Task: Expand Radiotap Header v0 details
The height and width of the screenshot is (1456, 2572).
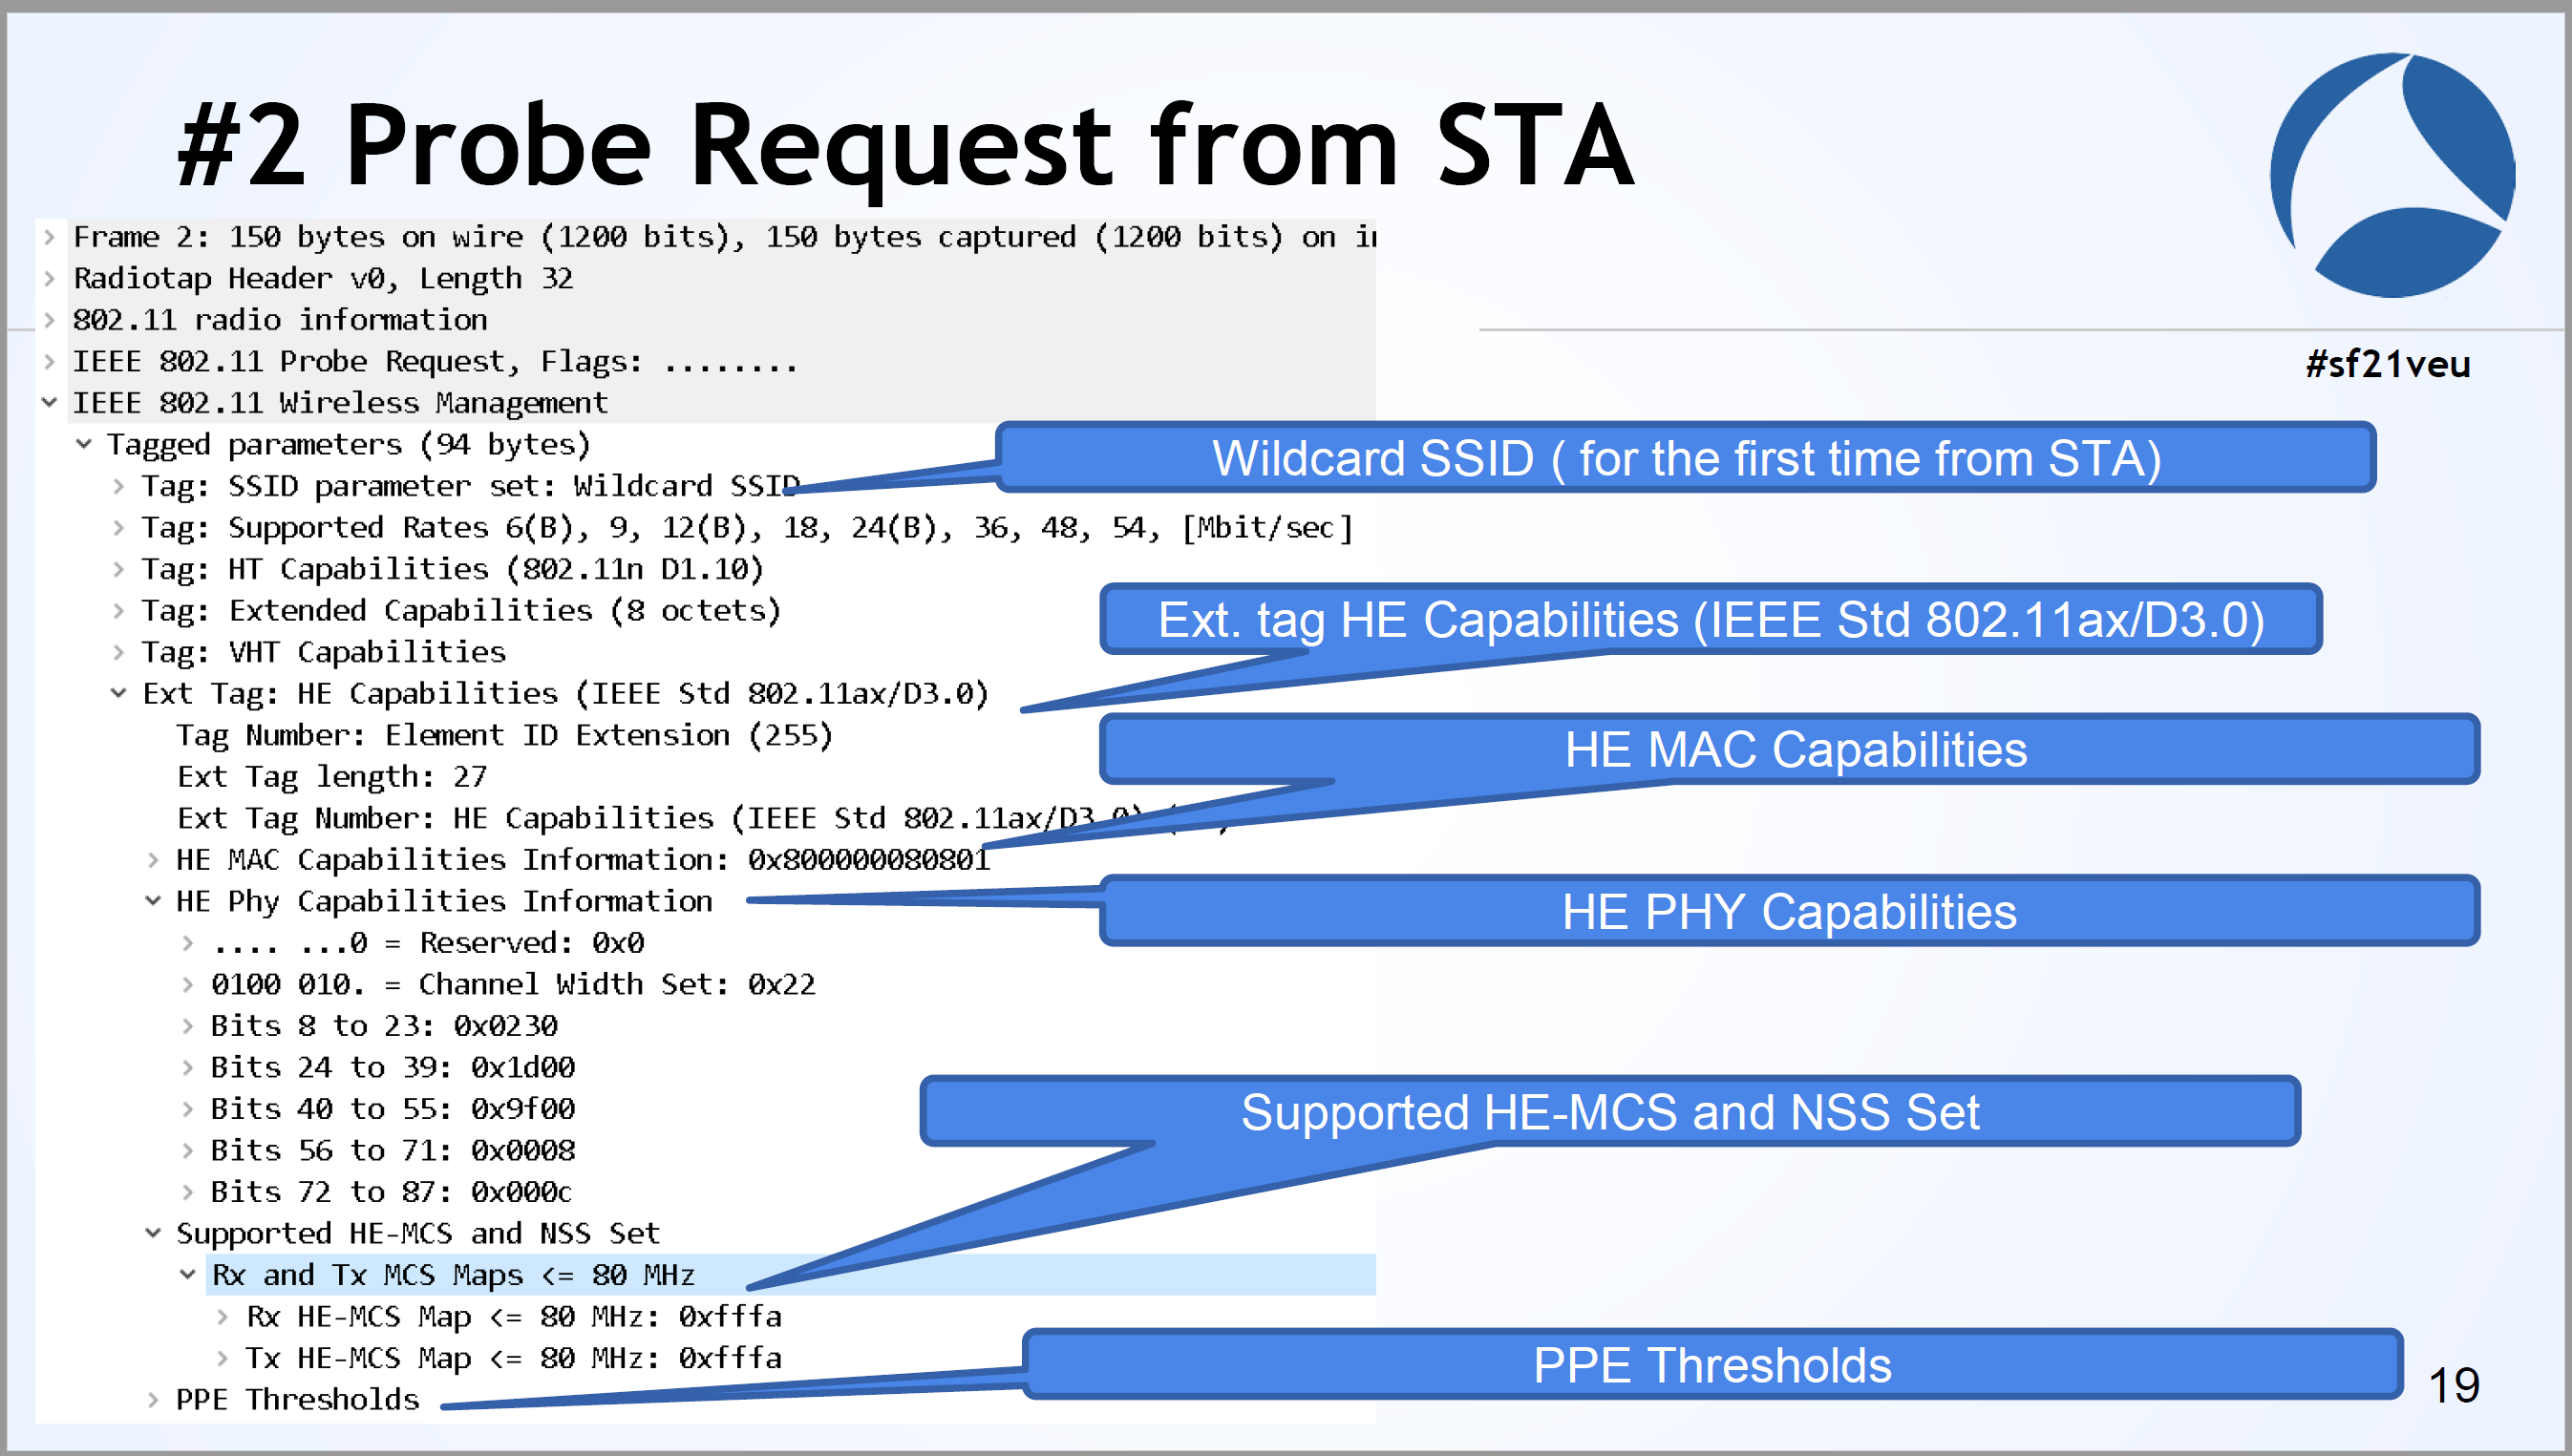Action: click(50, 278)
